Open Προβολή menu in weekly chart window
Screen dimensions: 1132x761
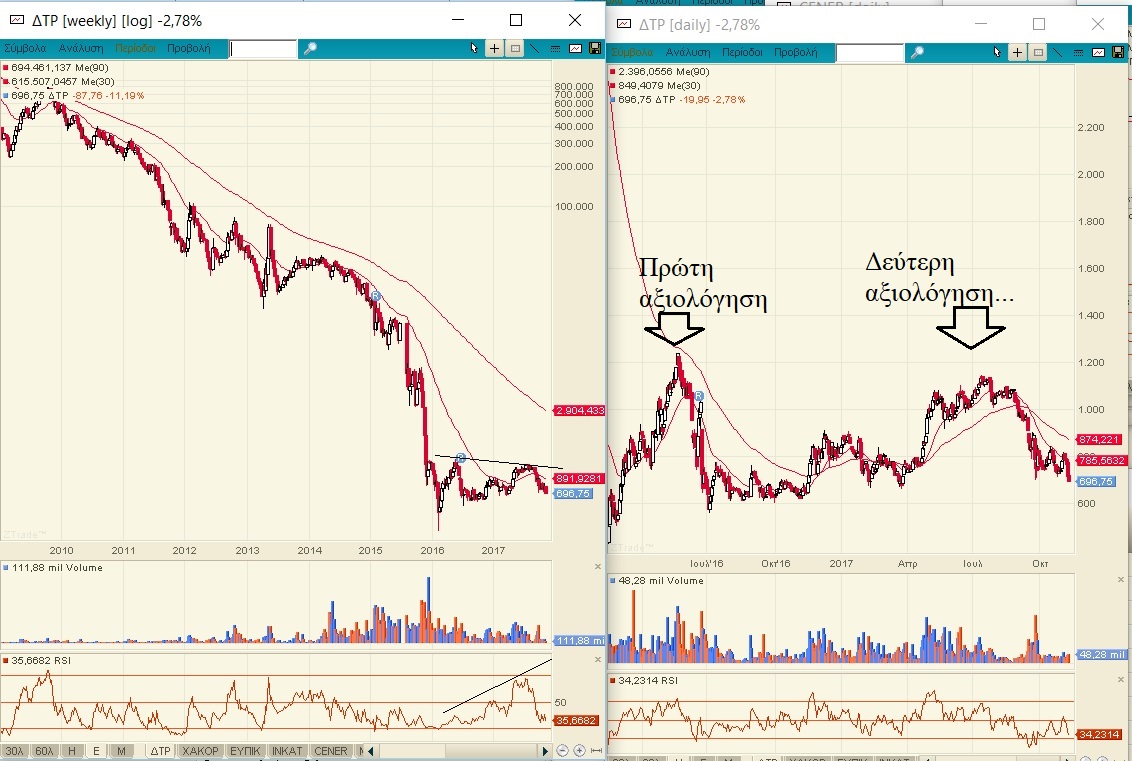tap(189, 48)
